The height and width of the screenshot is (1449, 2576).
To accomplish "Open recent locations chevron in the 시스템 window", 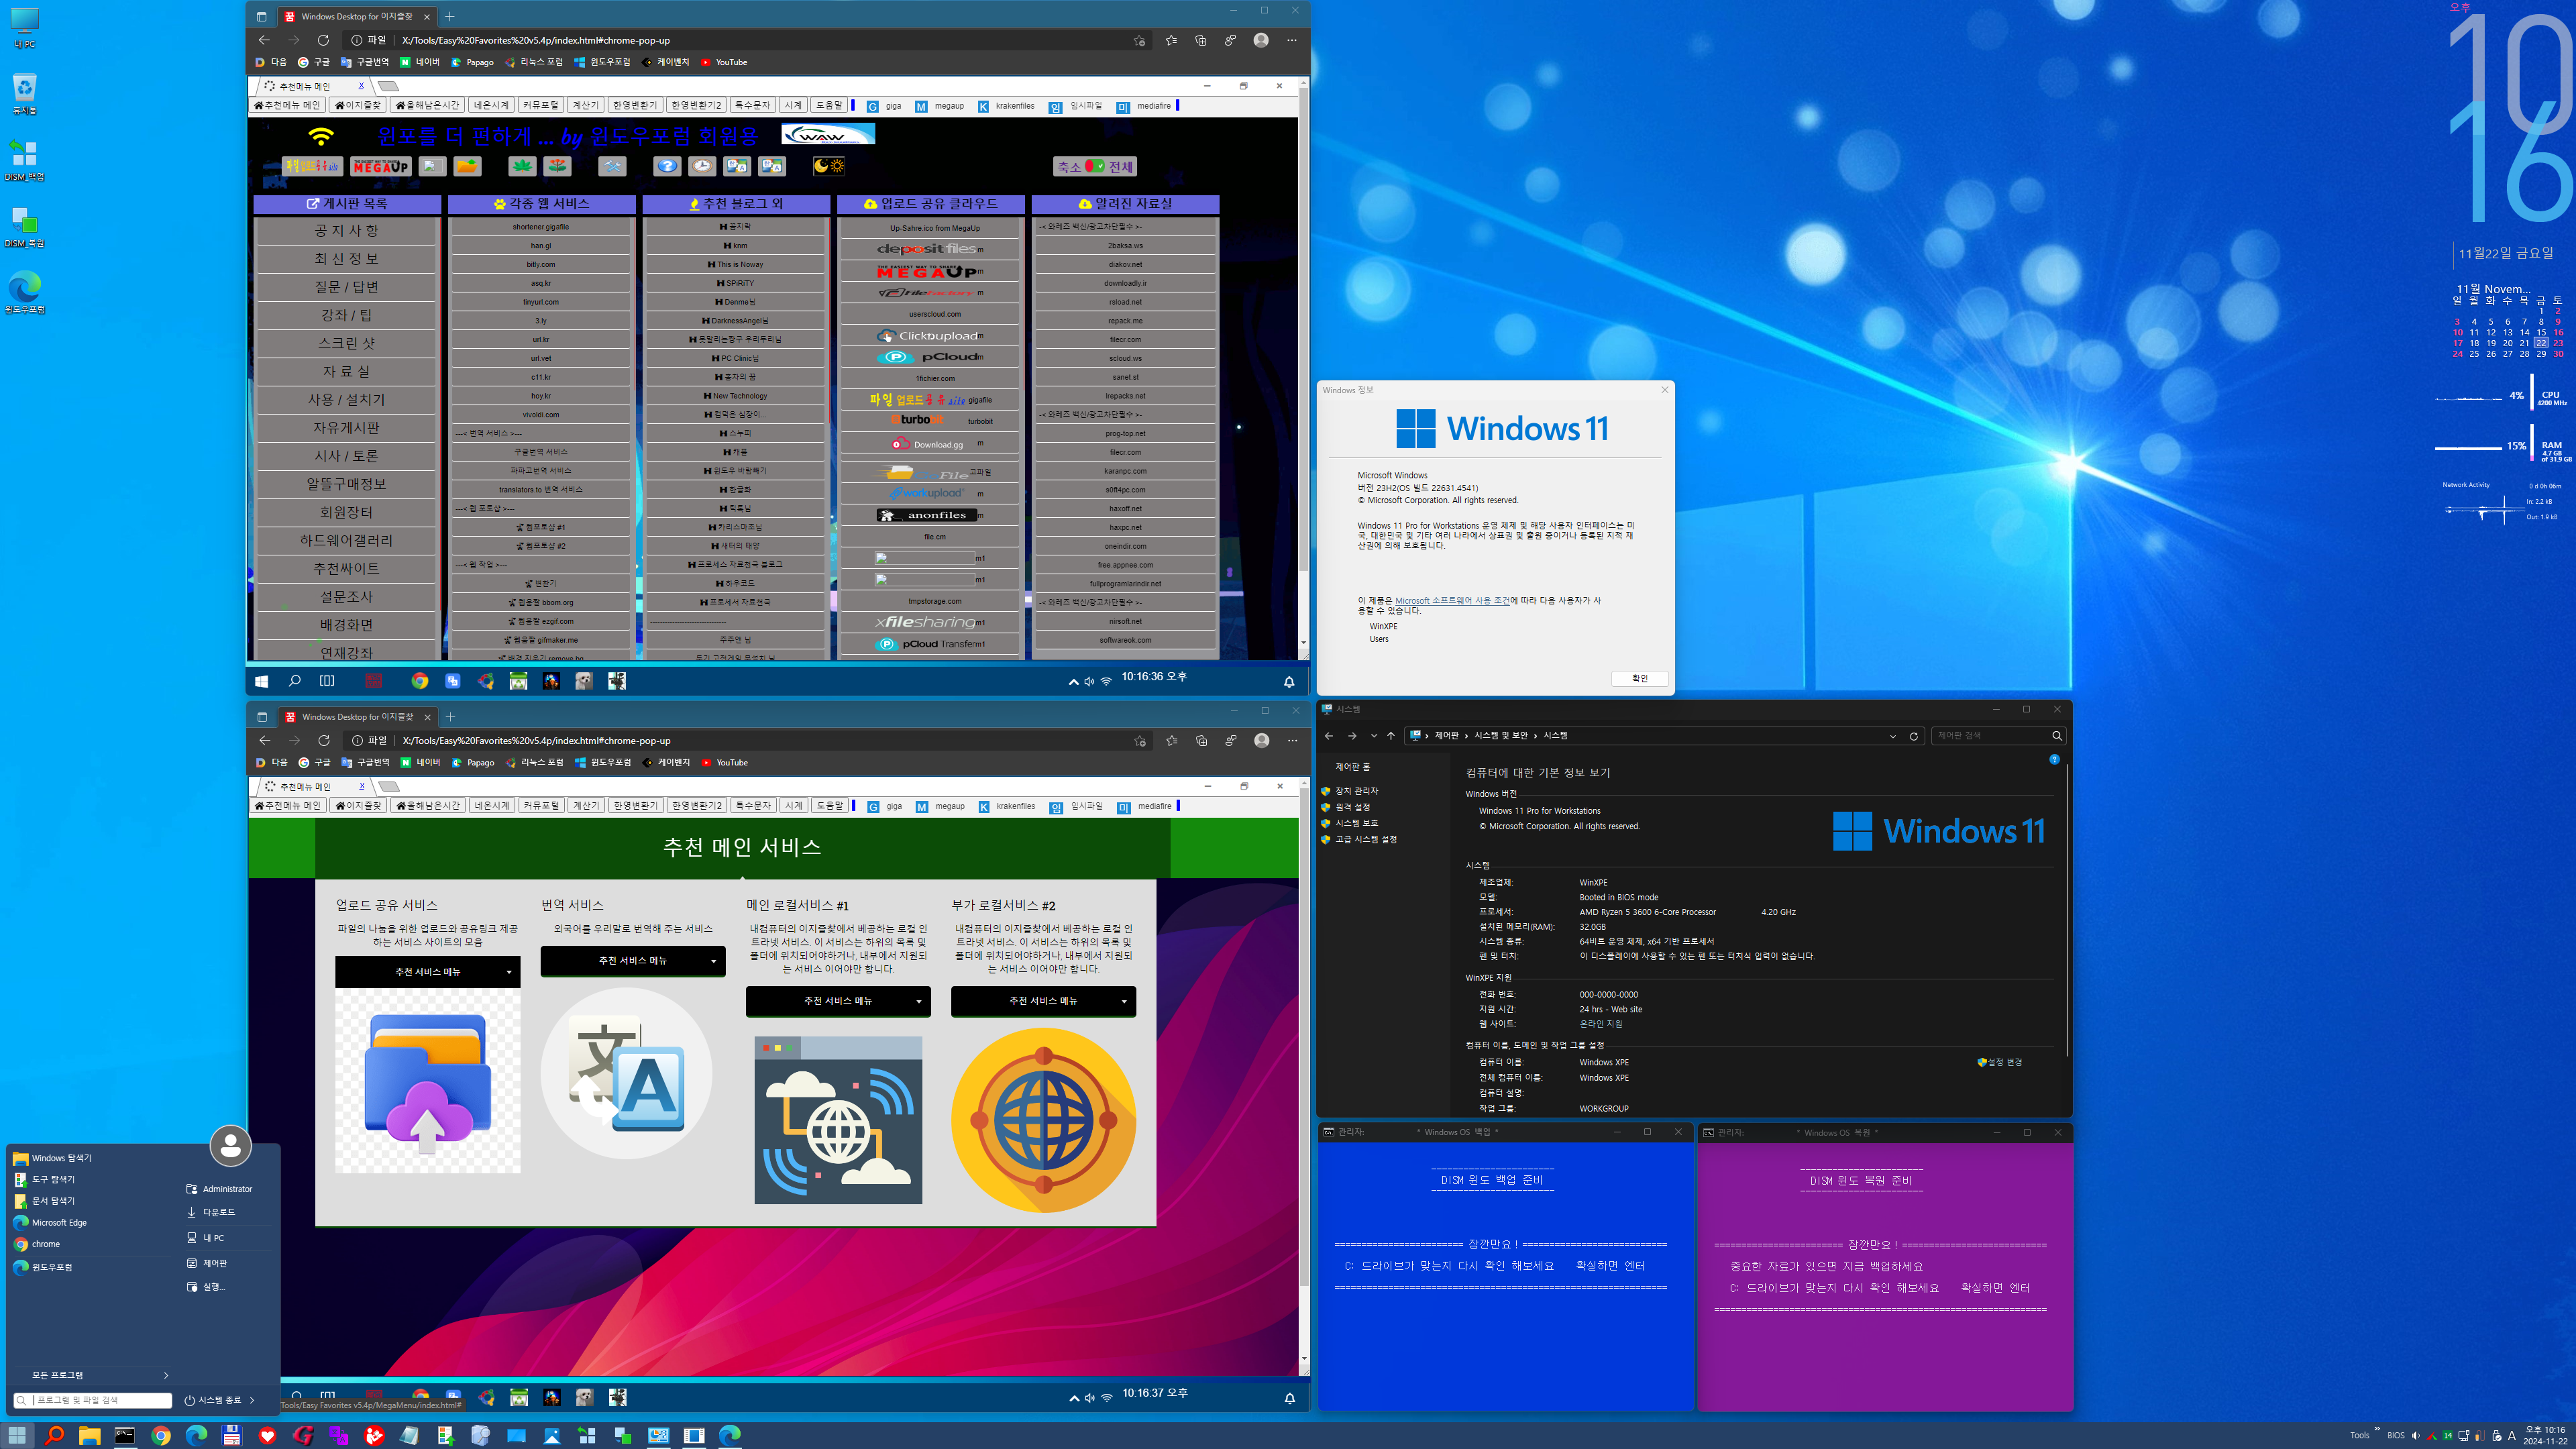I will (x=1373, y=736).
